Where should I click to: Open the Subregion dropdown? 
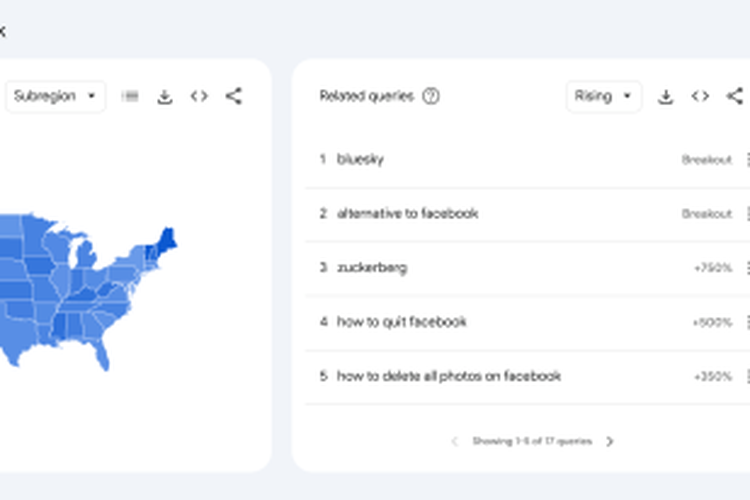(x=55, y=97)
